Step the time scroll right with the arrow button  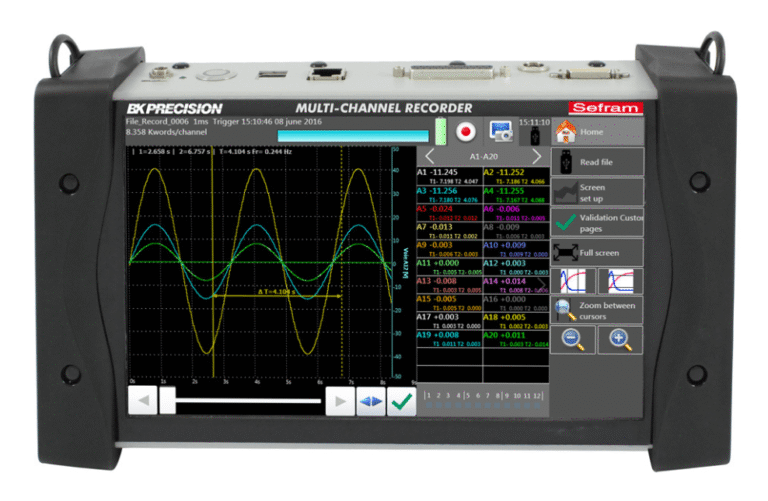(340, 401)
